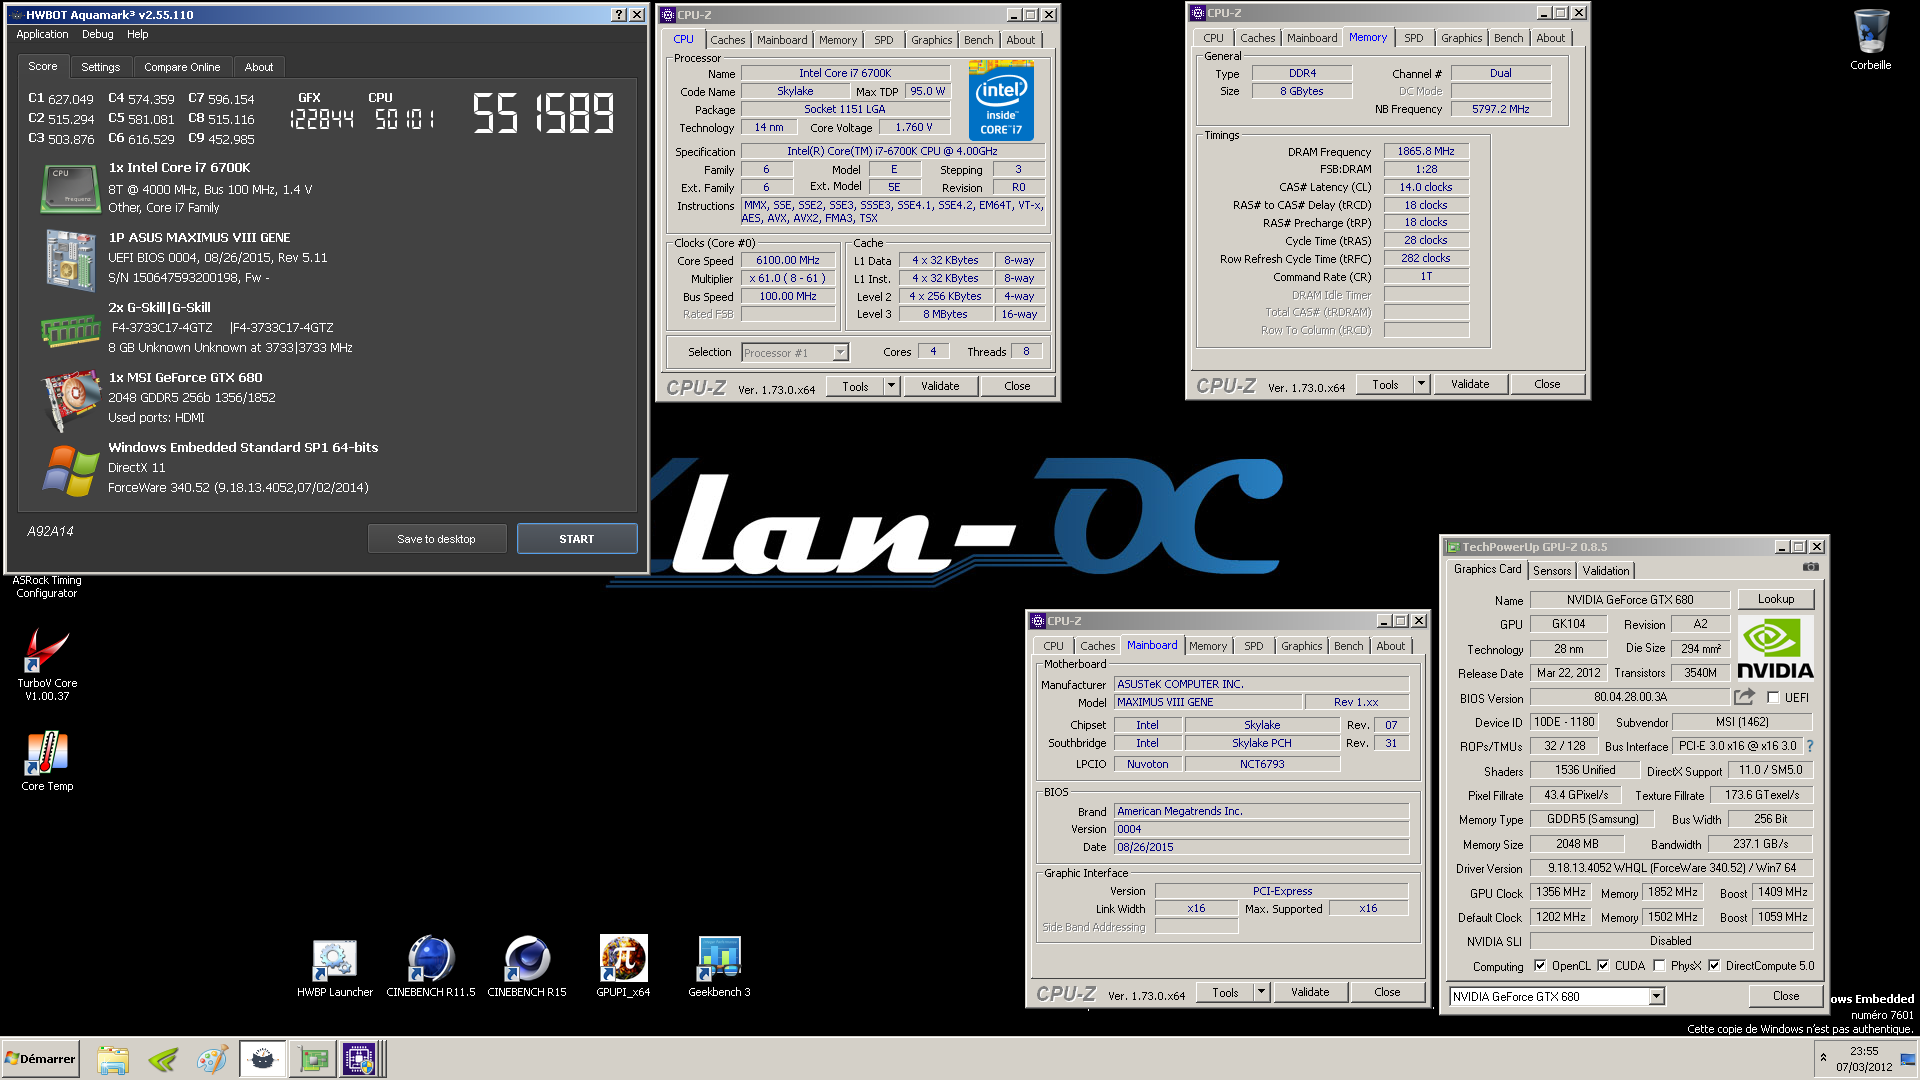Screen dimensions: 1920x1080
Task: Click the NVIDIA logo in GPU-Z
Action: coord(1775,649)
